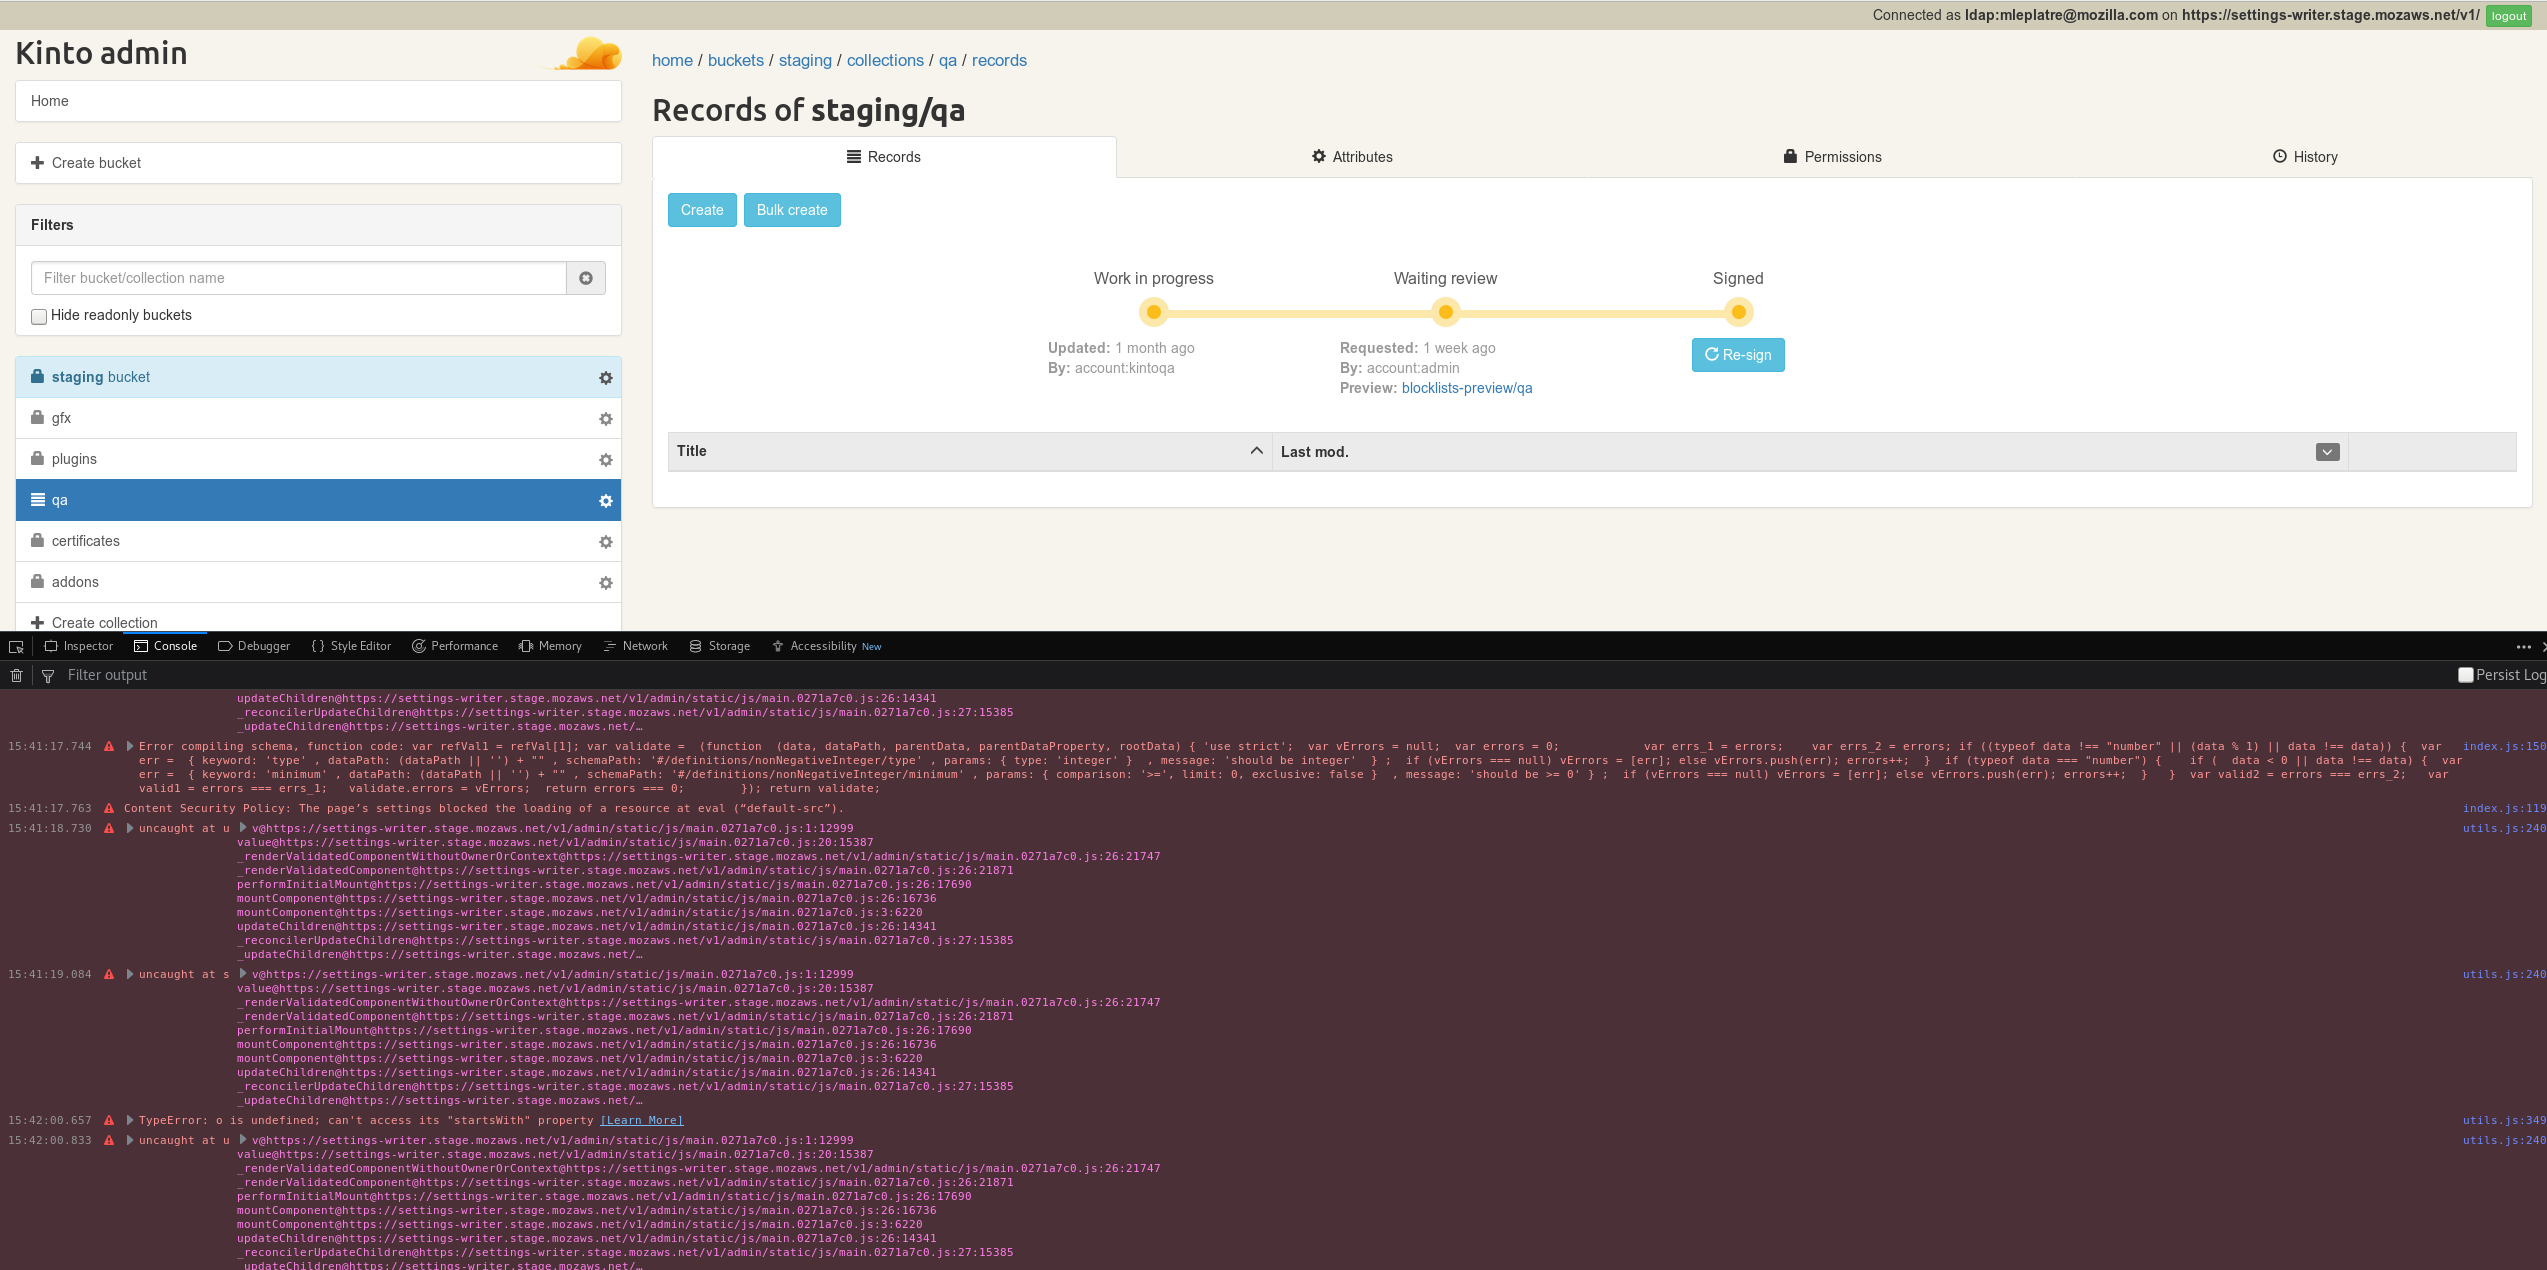Image resolution: width=2547 pixels, height=1270 pixels.
Task: Enable the Hide readonly buckets checkbox
Action: point(39,316)
